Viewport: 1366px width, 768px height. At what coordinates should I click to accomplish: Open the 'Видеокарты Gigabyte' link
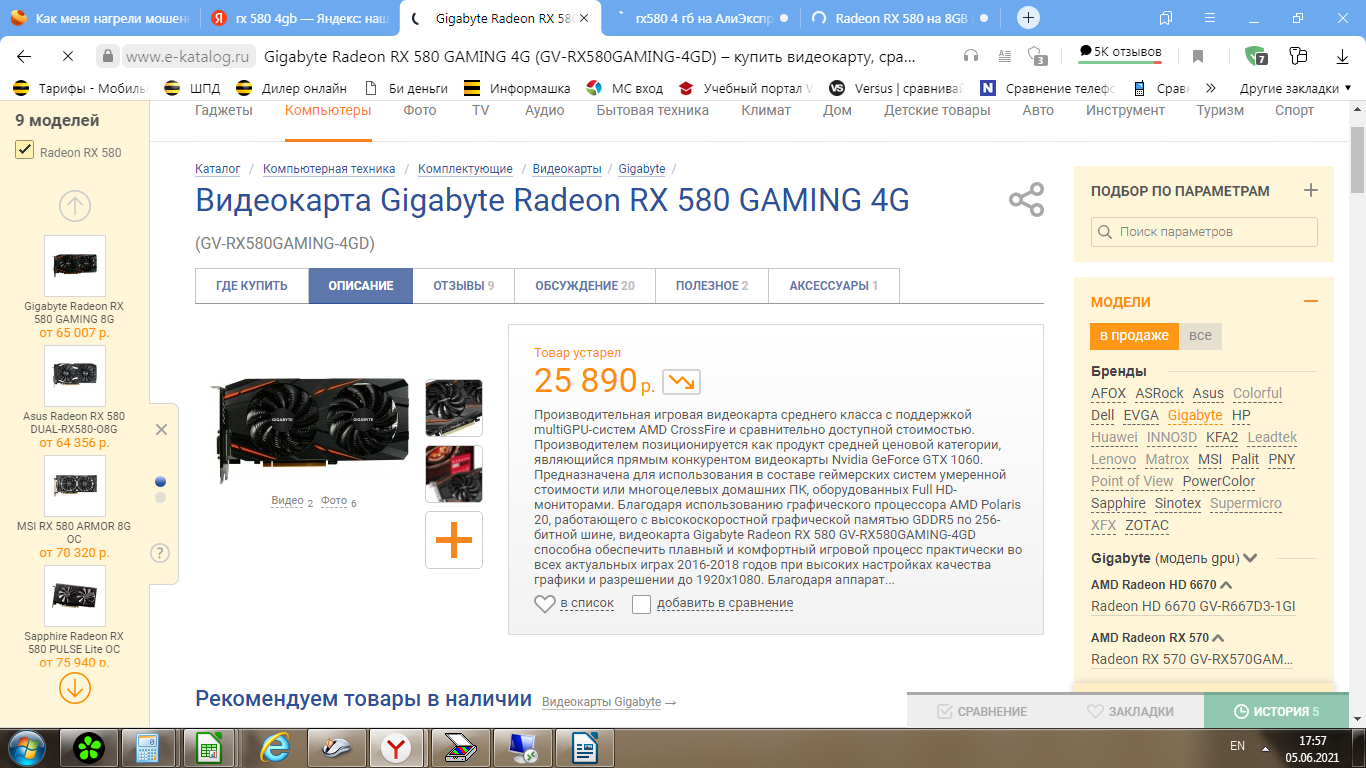pyautogui.click(x=602, y=702)
